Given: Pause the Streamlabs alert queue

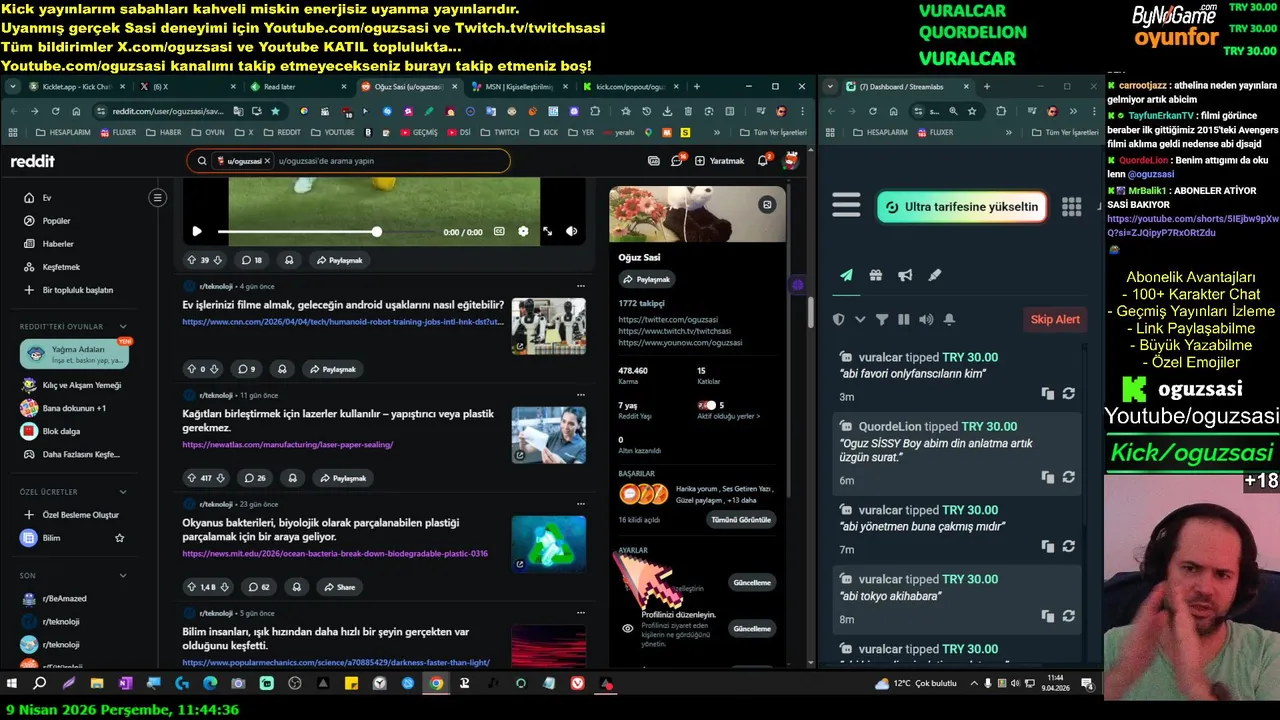Looking at the screenshot, I should click(904, 320).
